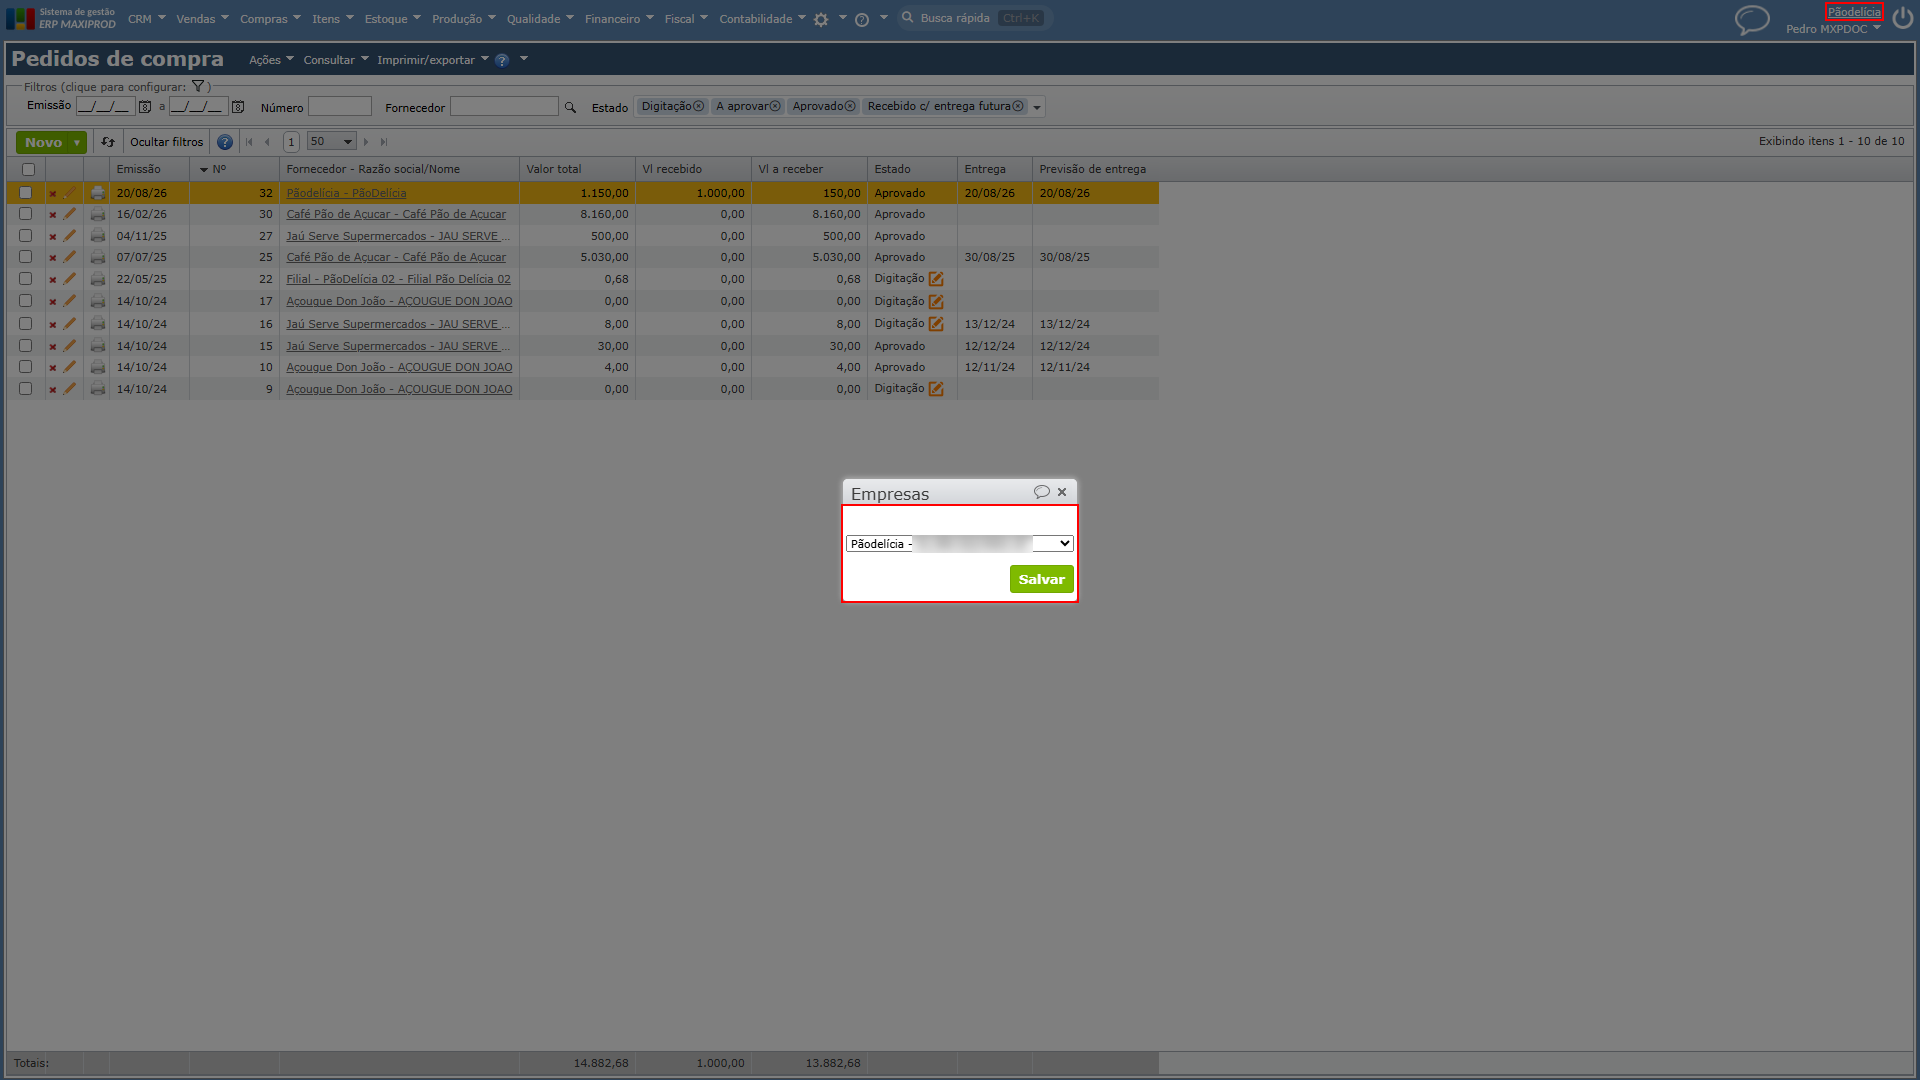Viewport: 1920px width, 1080px height.
Task: Click the Pãodelícia company link at top right
Action: pos(1854,12)
